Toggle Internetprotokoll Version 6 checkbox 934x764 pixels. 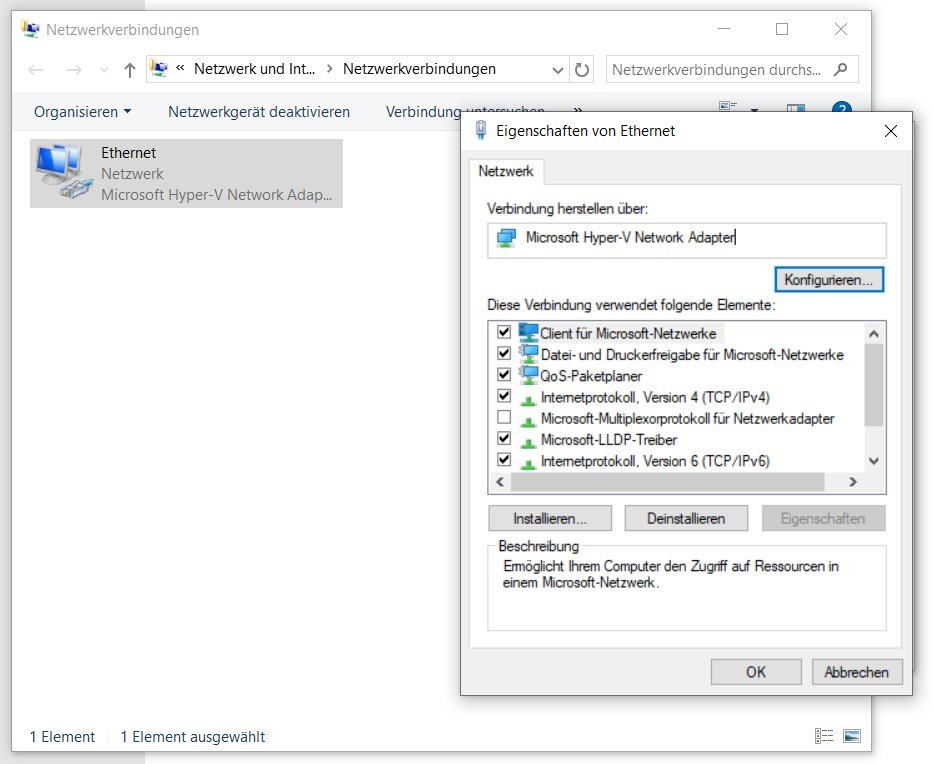504,461
